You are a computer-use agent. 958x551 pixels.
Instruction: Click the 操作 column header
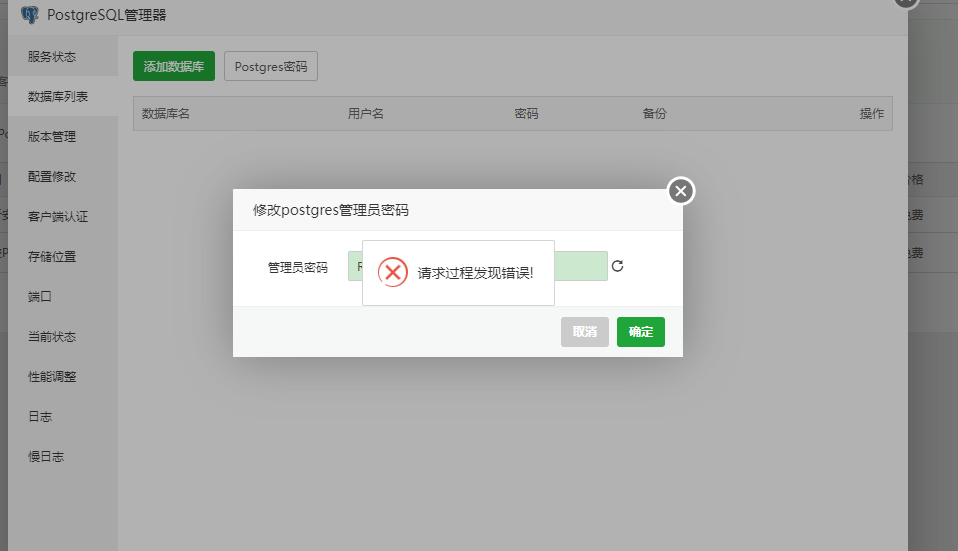point(872,114)
